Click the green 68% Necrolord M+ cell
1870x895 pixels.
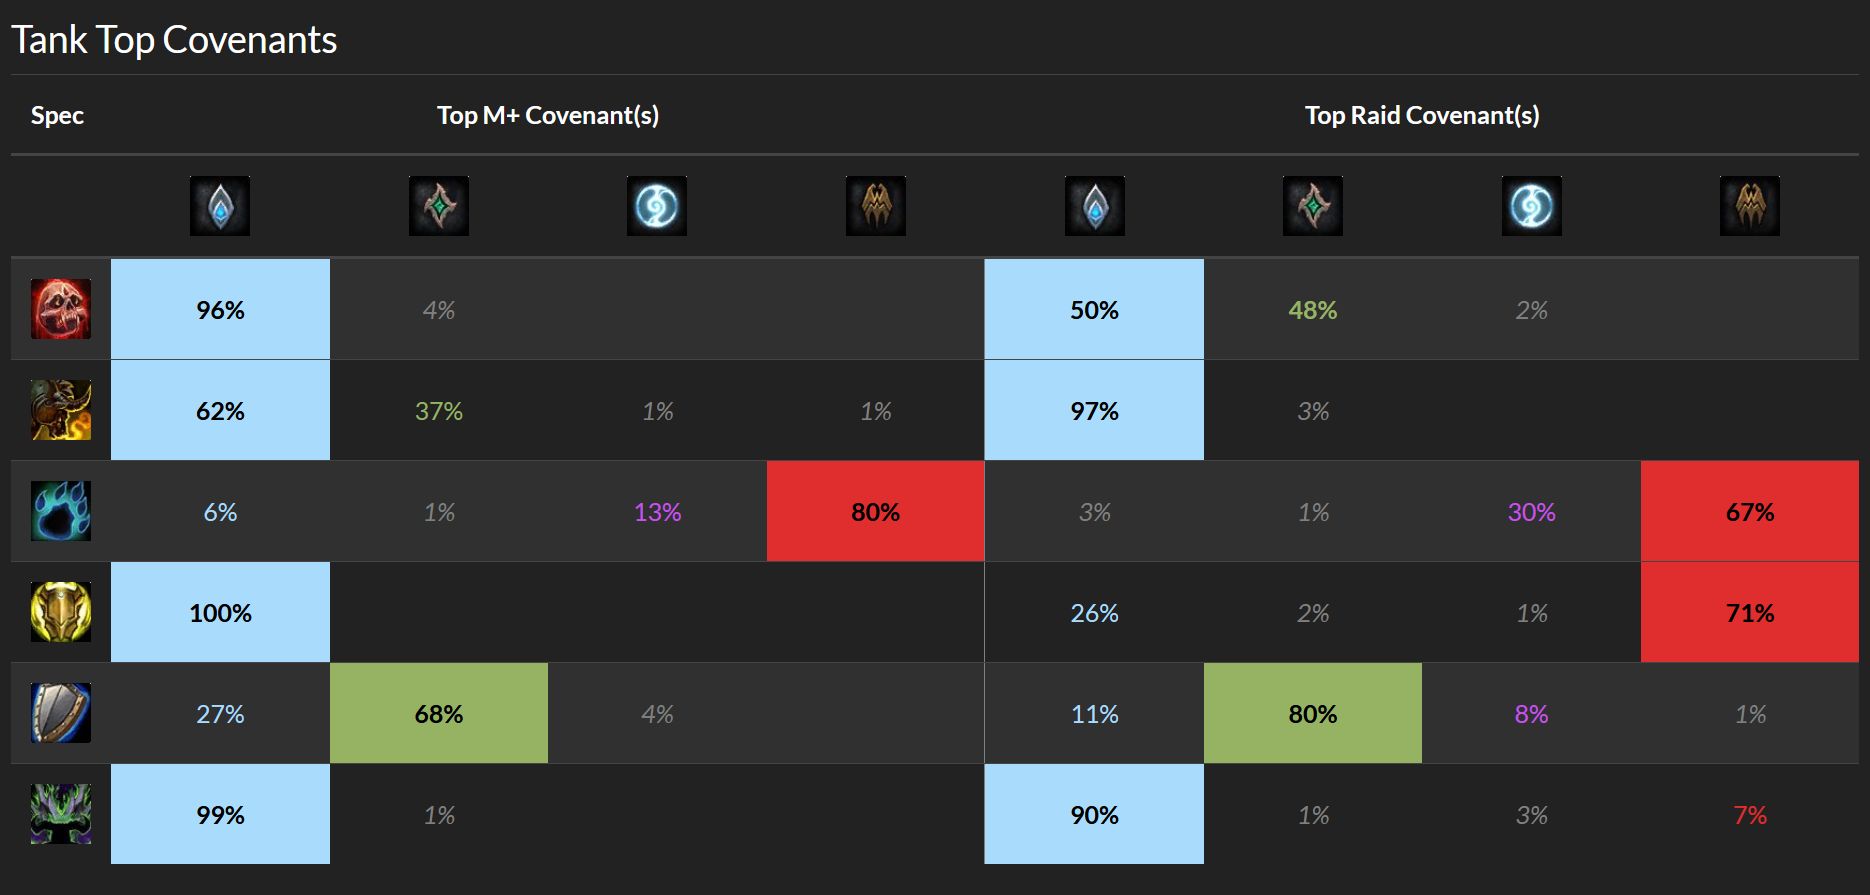coord(438,713)
